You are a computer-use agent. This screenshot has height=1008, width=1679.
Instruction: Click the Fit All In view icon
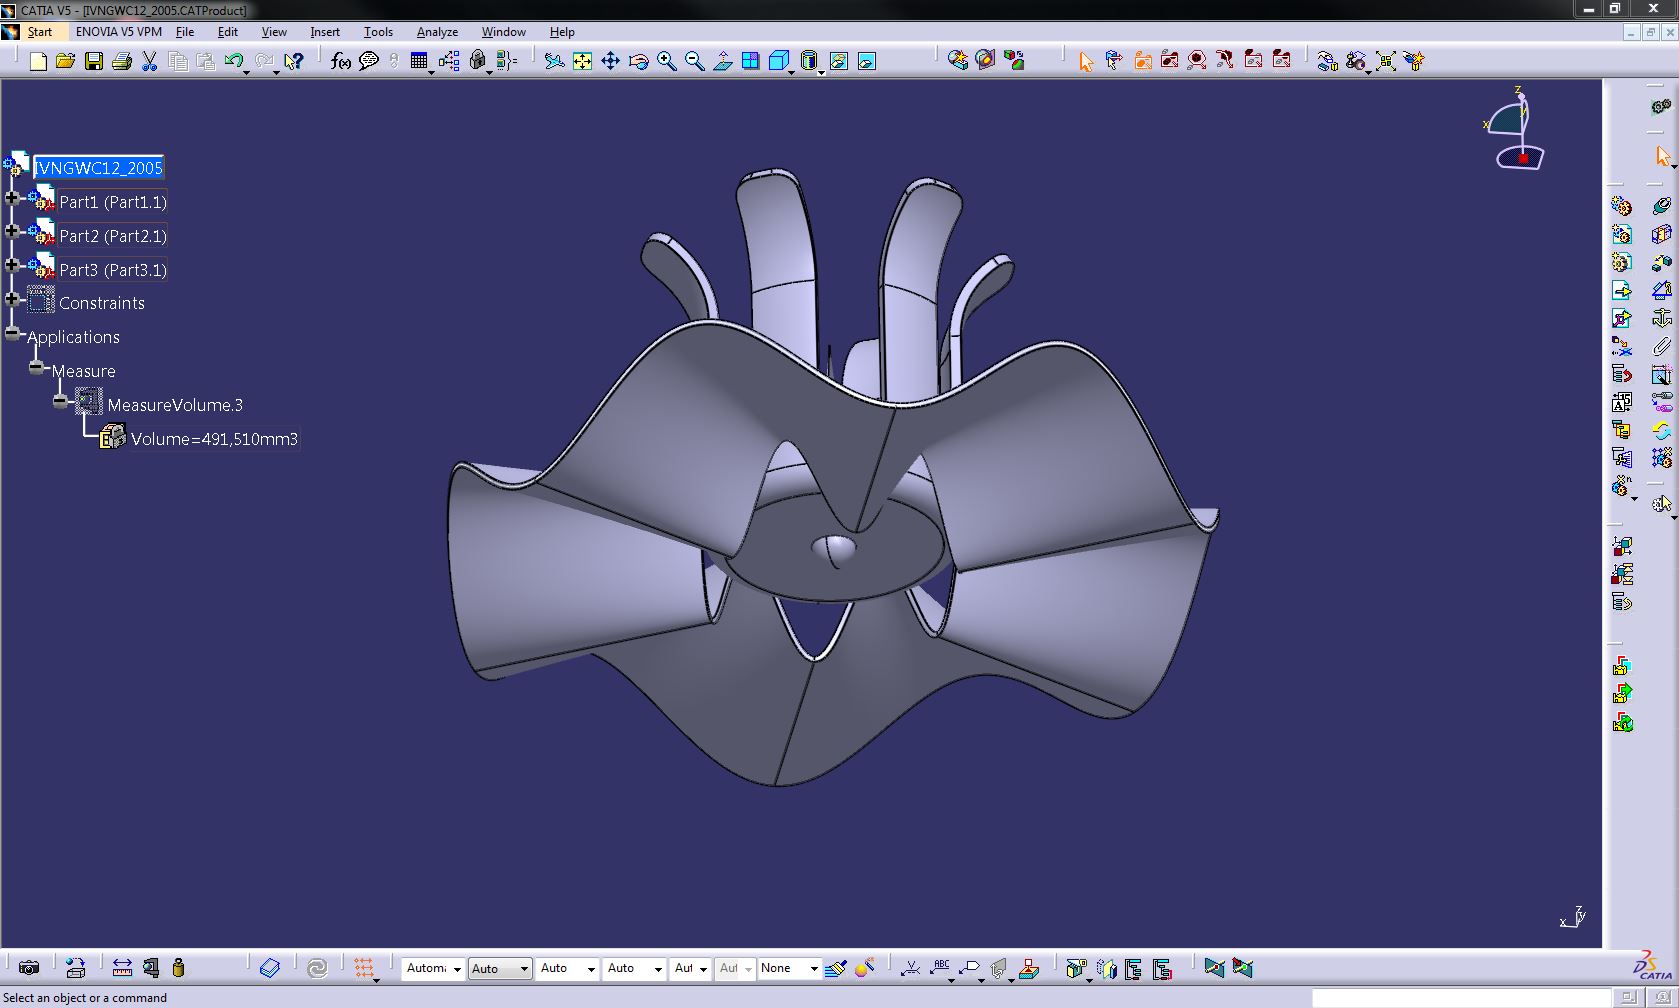click(582, 62)
